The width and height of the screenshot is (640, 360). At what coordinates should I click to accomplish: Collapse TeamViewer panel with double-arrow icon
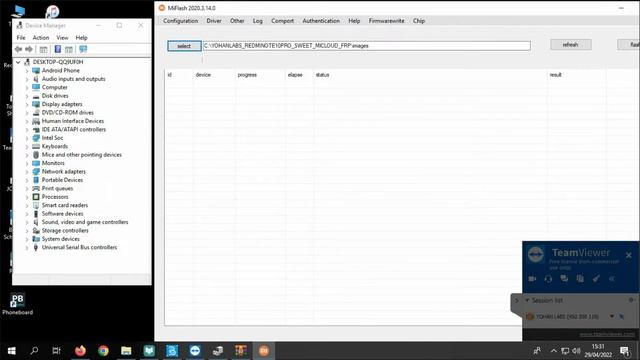tap(612, 279)
